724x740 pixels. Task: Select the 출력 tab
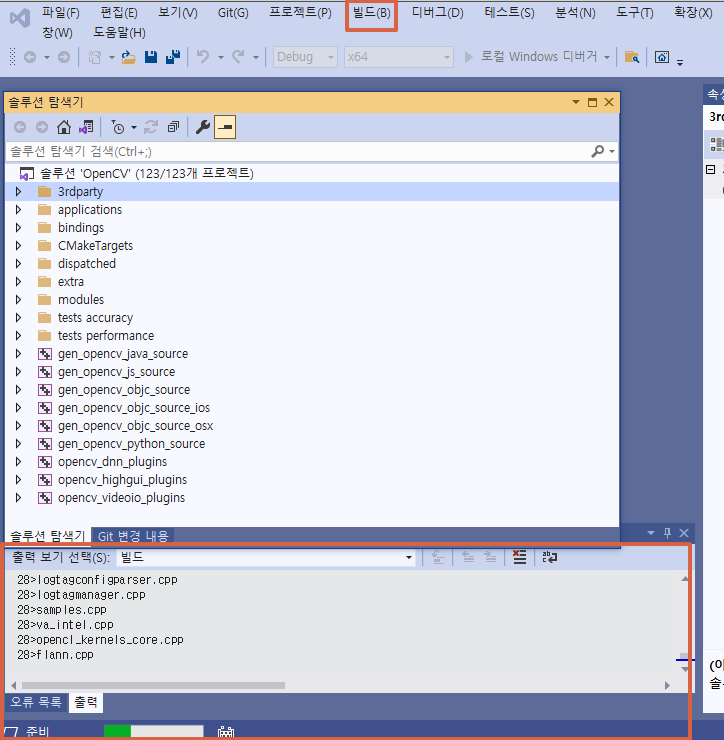pyautogui.click(x=85, y=702)
